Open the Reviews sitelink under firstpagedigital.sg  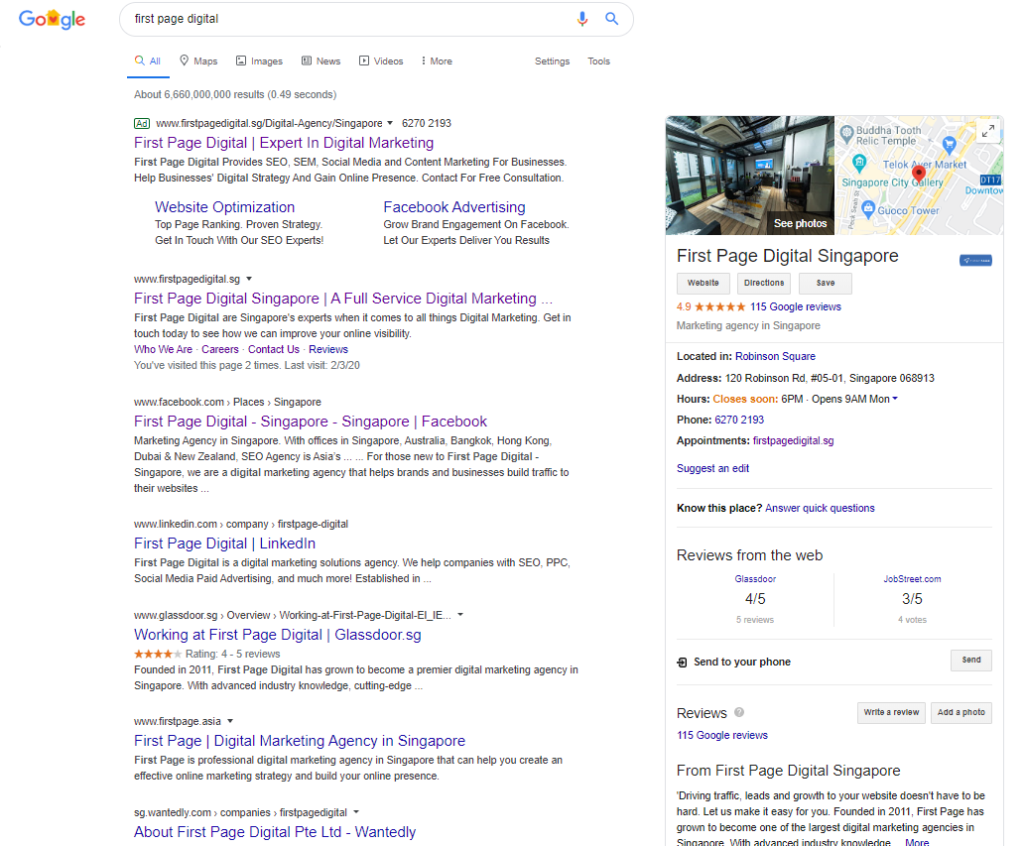click(328, 350)
